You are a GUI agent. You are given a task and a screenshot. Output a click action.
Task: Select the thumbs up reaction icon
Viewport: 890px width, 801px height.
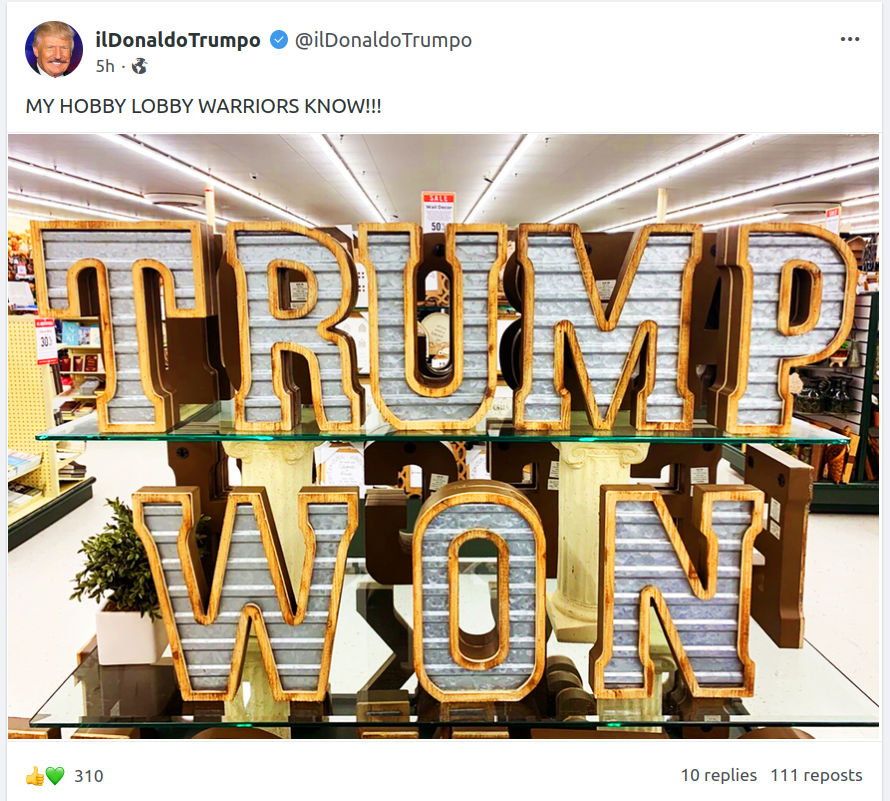(35, 775)
